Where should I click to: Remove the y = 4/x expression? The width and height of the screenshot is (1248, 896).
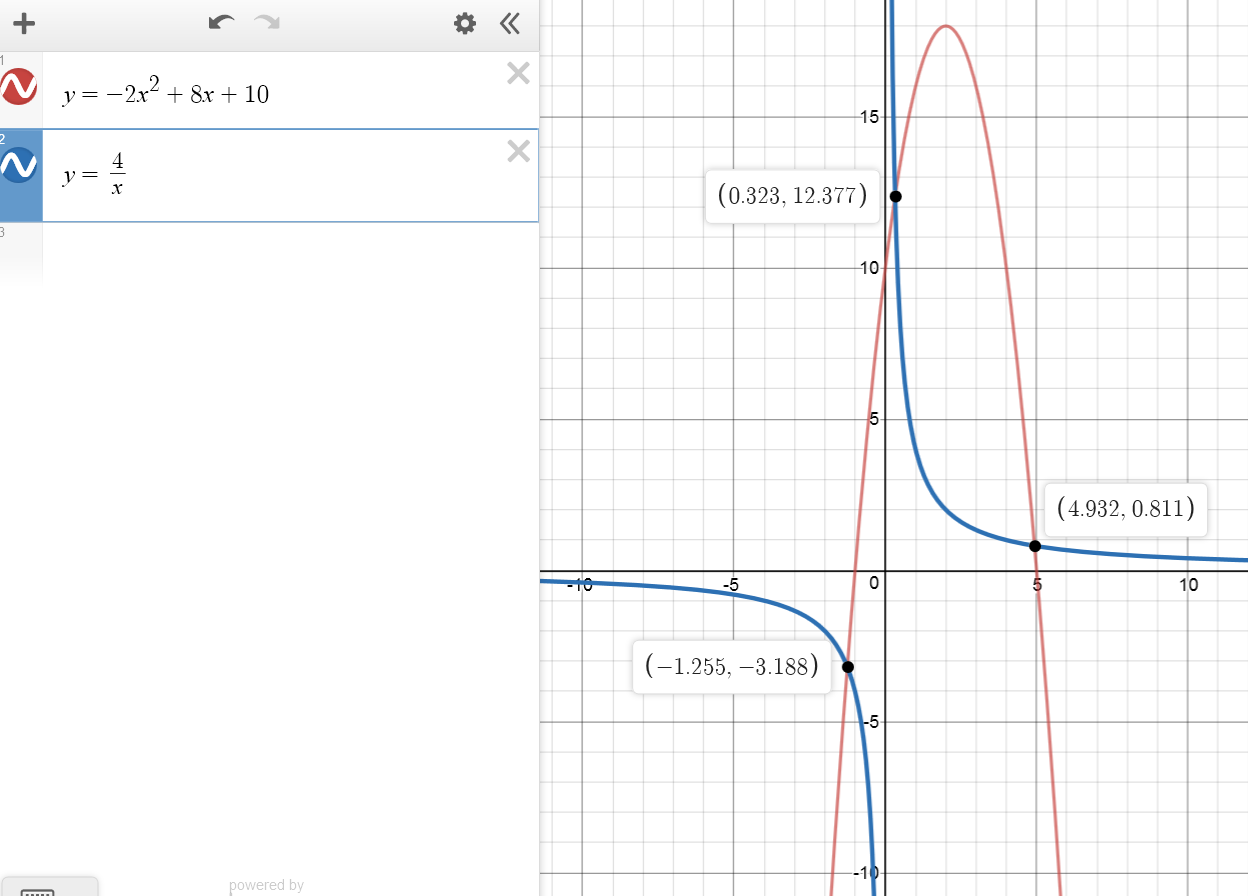[x=518, y=151]
